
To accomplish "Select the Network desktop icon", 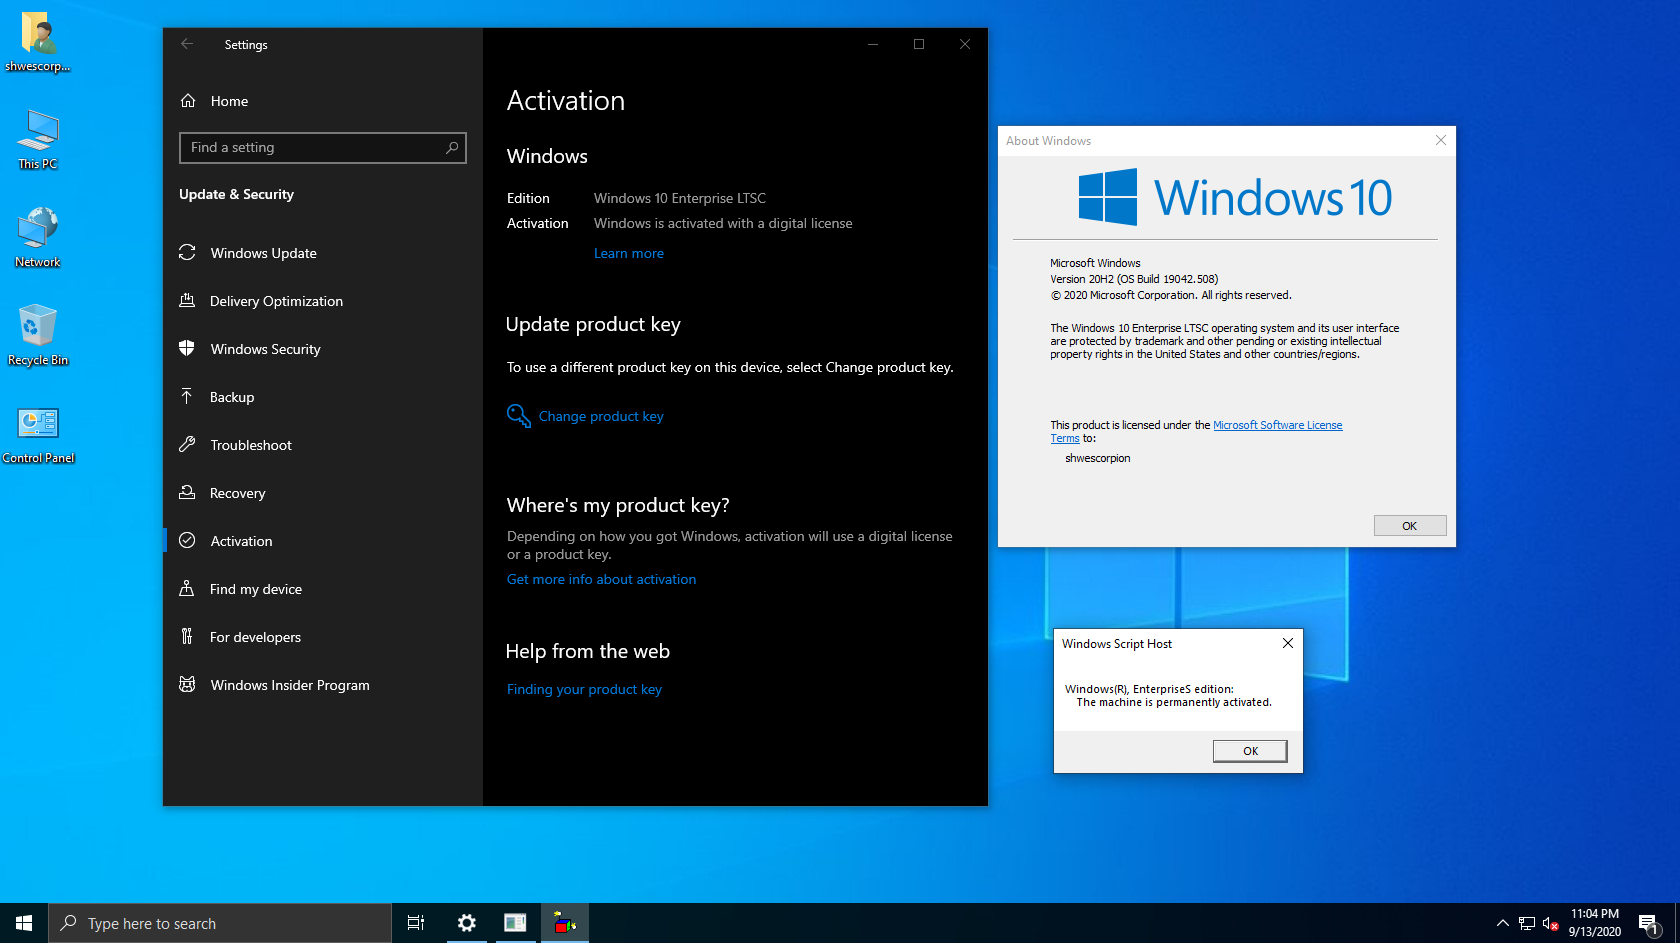I will [38, 238].
